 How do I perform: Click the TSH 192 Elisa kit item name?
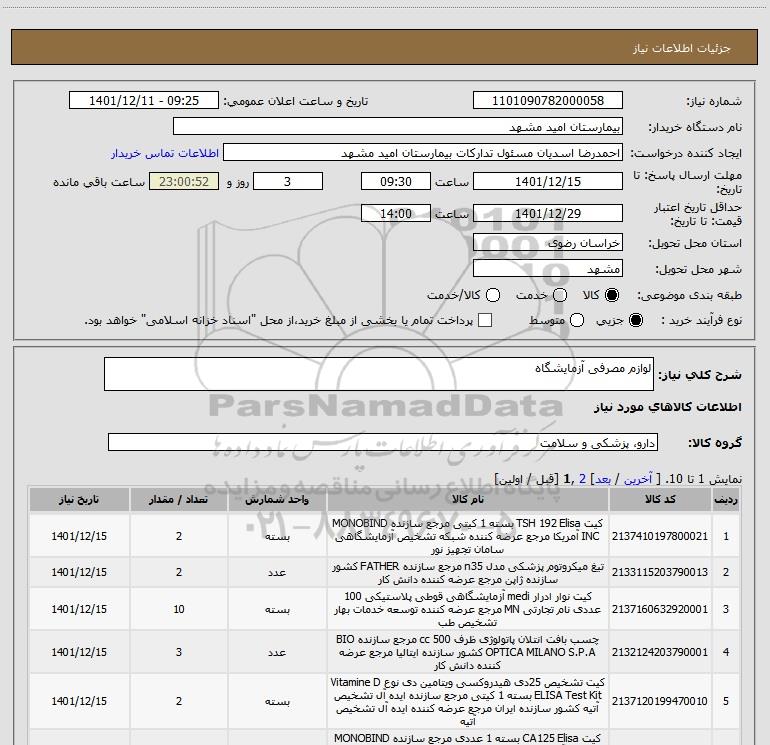coord(468,536)
